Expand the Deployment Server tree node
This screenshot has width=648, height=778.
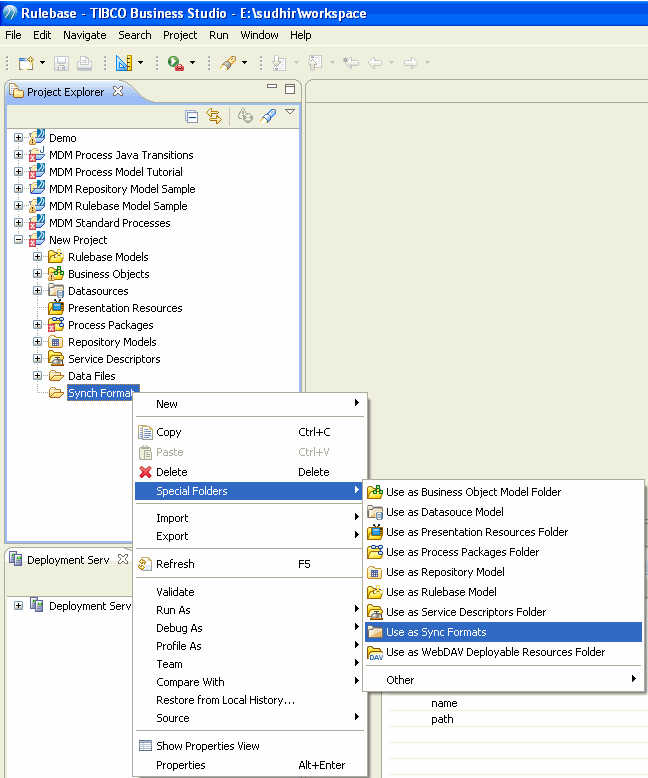click(x=18, y=605)
